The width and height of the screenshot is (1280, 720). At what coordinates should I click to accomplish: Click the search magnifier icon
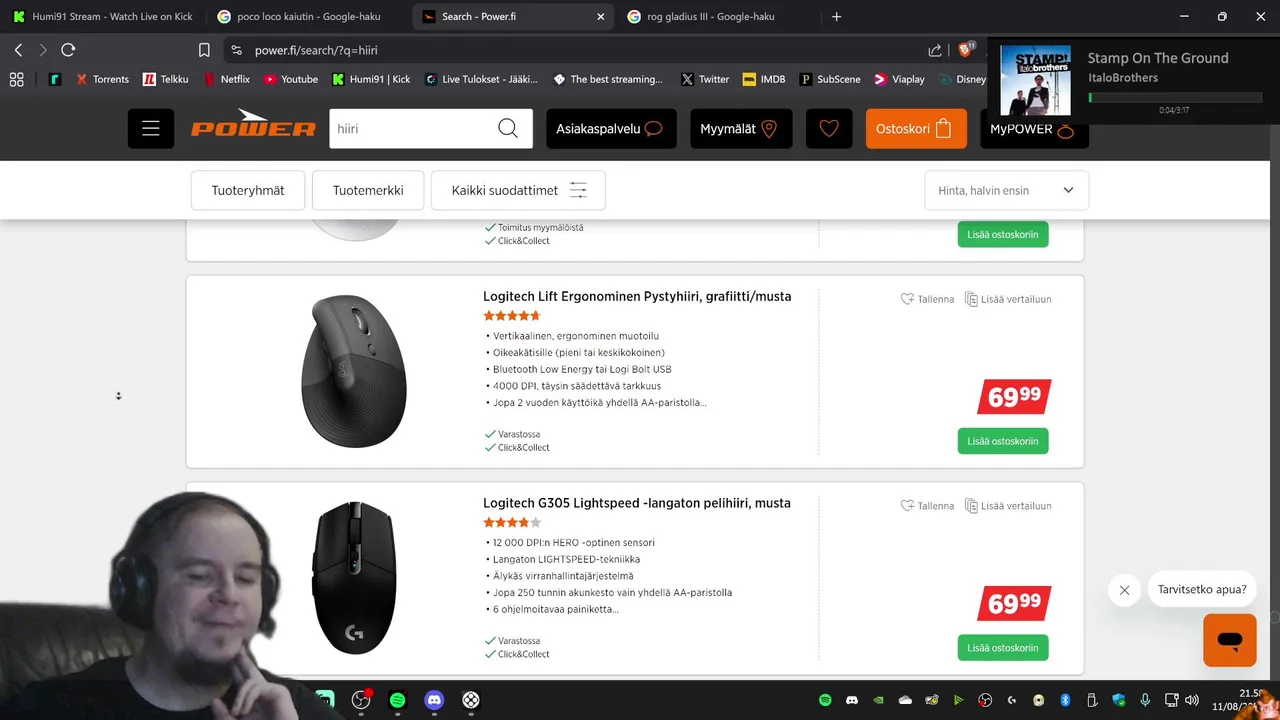coord(508,129)
